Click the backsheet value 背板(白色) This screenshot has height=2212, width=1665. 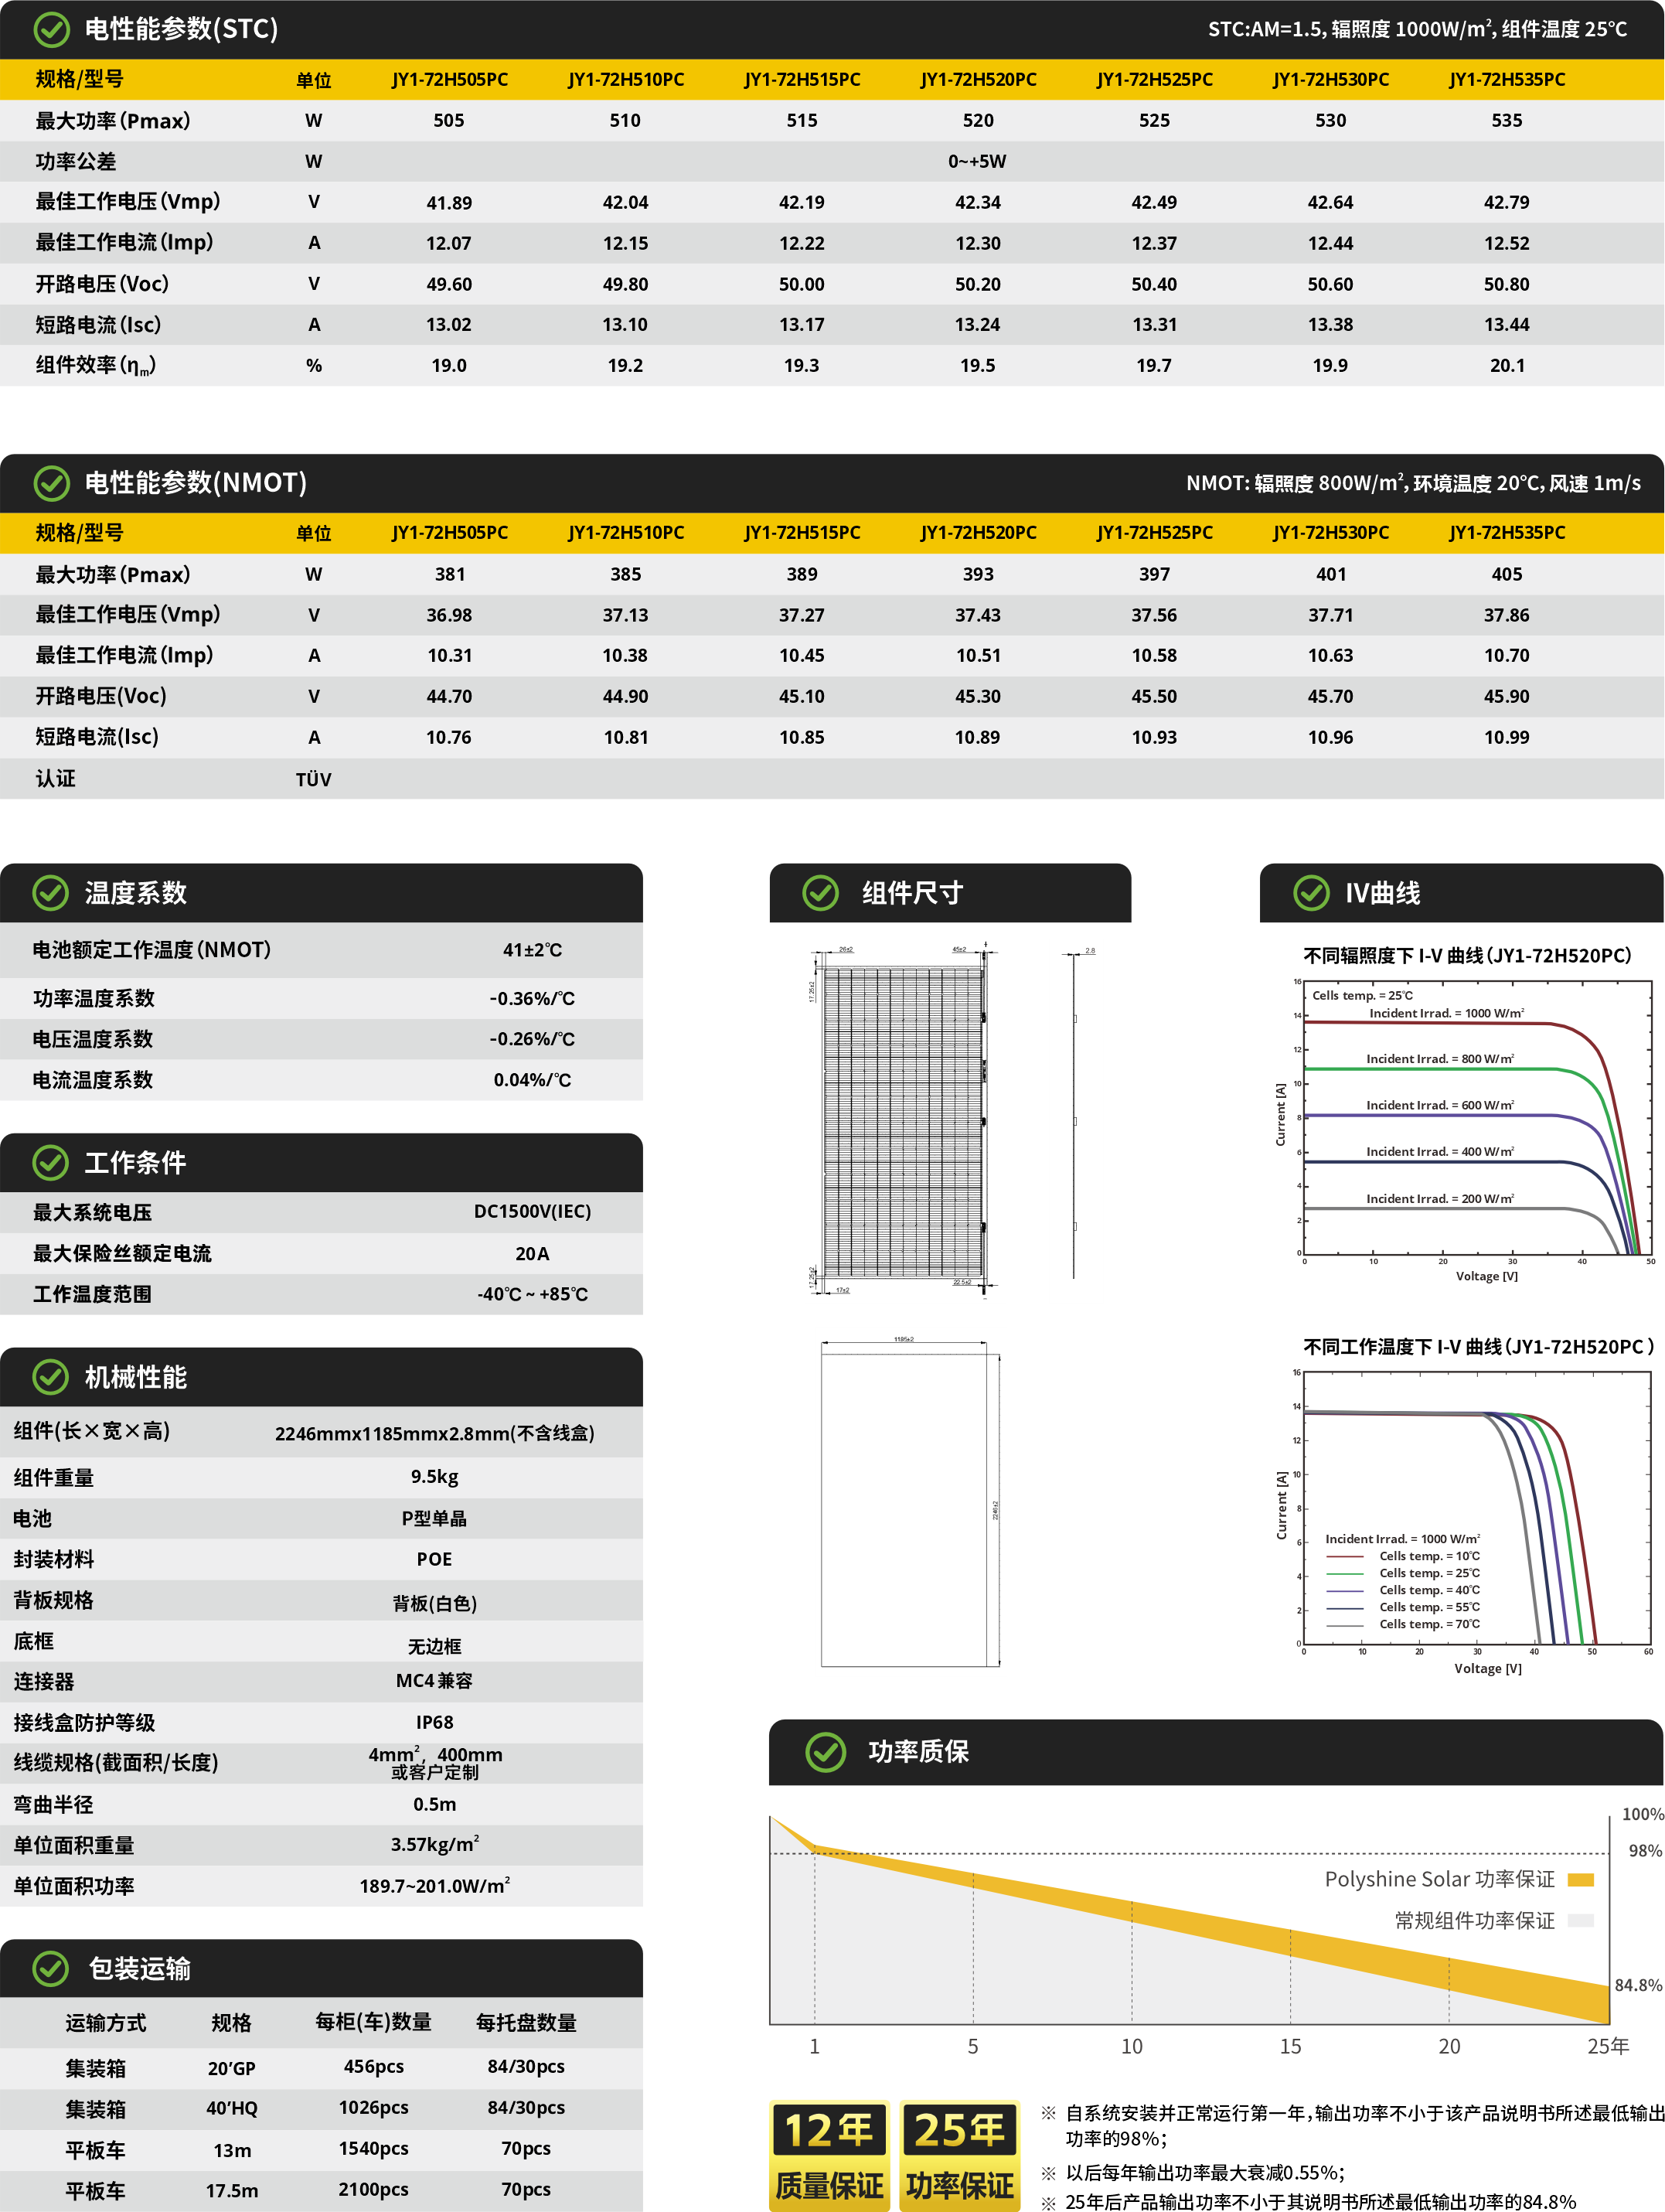[435, 1604]
